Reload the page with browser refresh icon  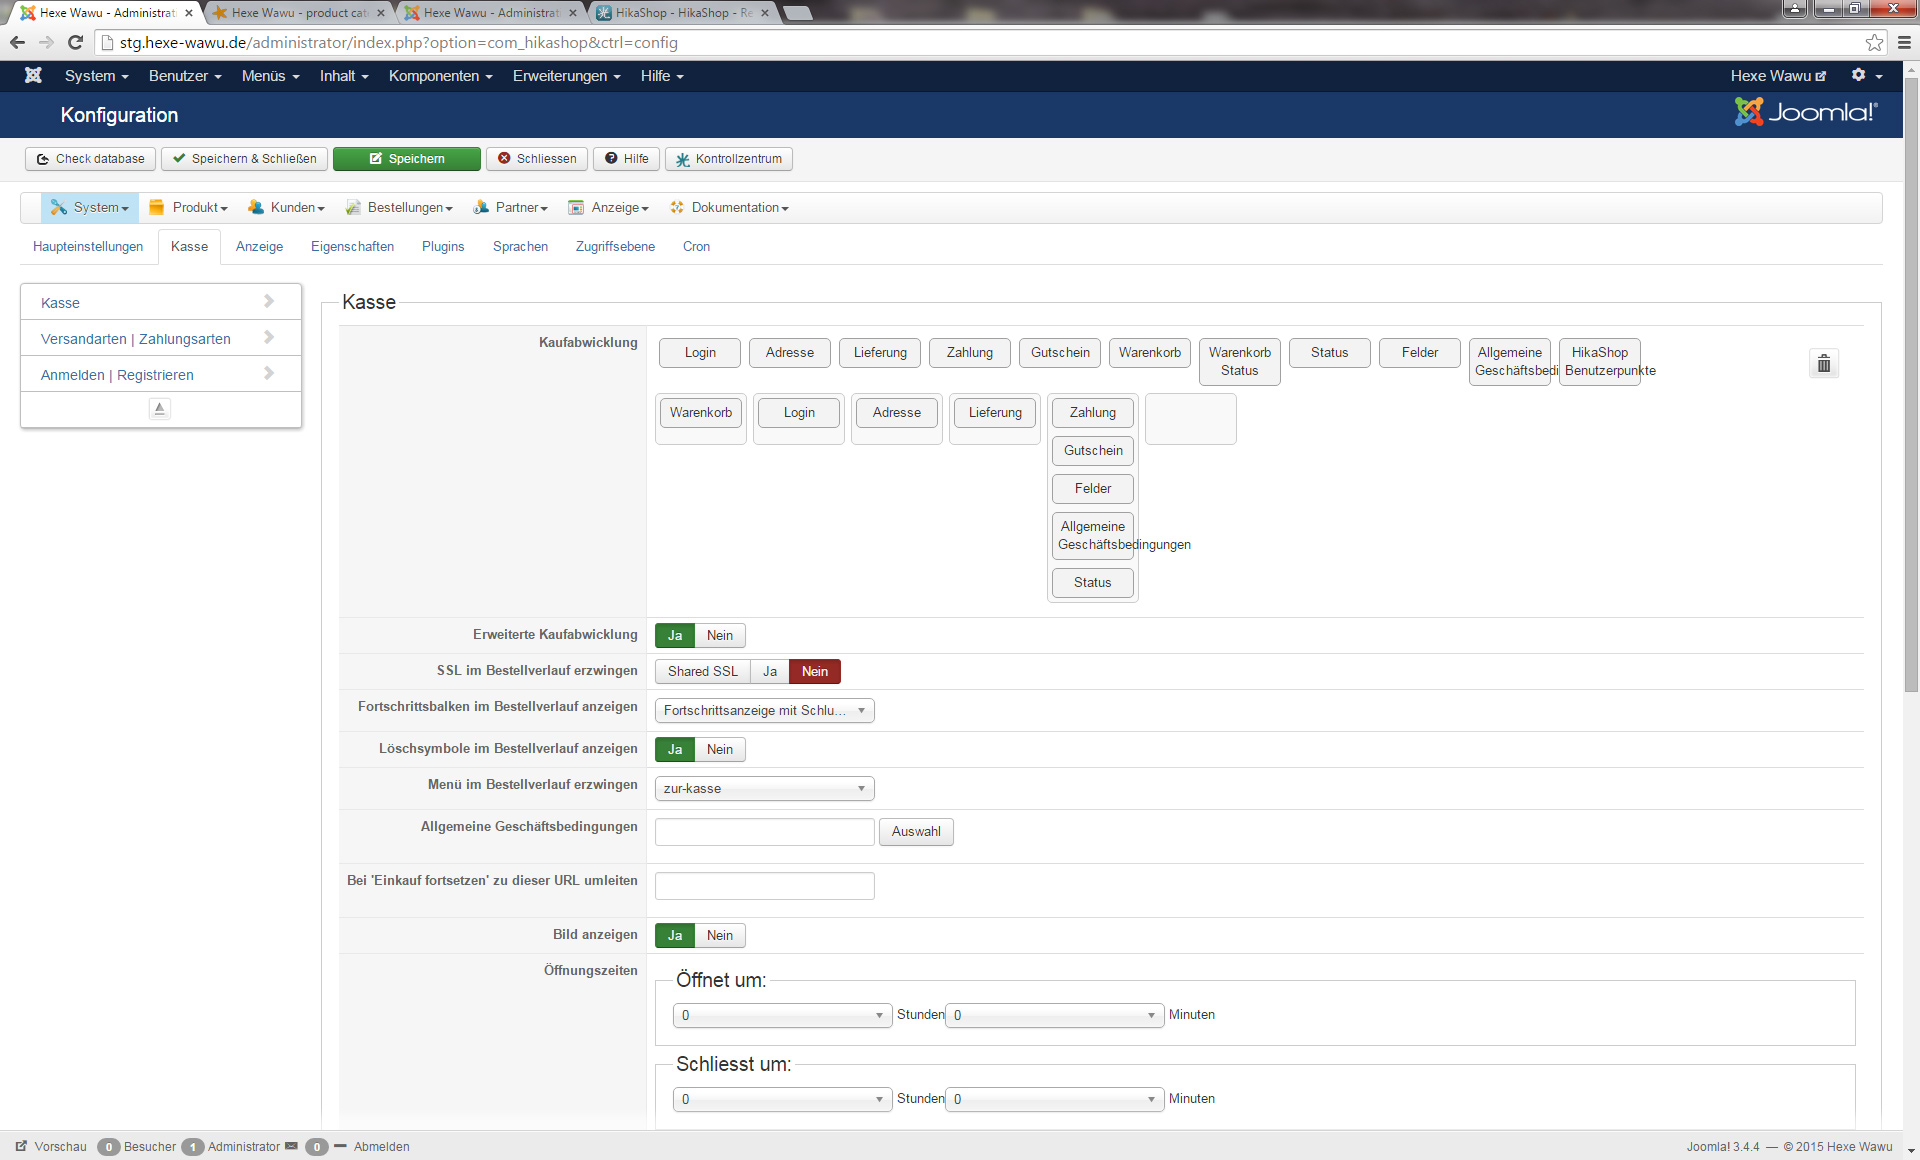point(75,42)
